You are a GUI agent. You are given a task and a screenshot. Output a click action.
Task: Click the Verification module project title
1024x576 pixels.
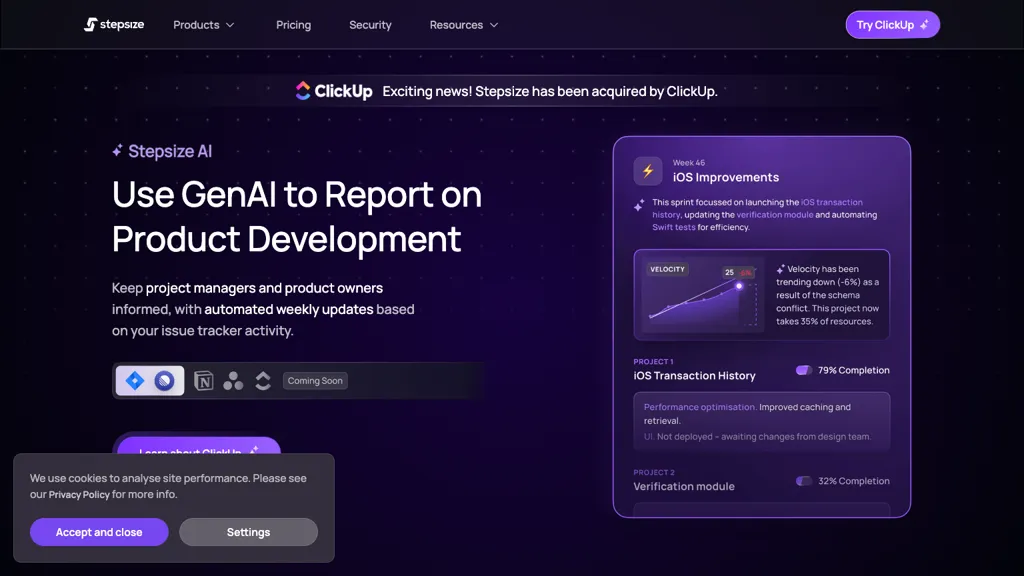pyautogui.click(x=684, y=487)
